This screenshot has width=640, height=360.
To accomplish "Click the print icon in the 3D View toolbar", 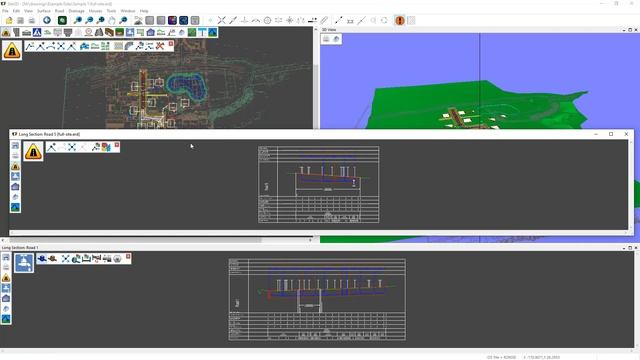I will tap(326, 39).
